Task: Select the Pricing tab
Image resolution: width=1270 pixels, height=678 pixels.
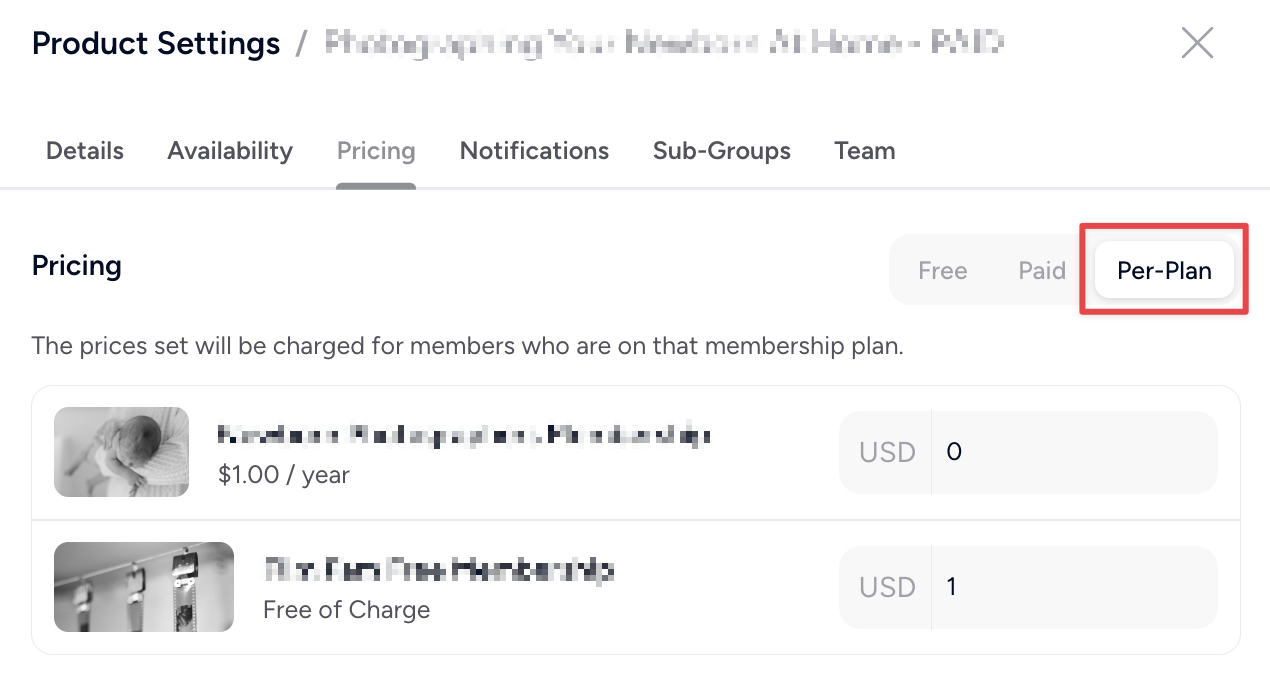Action: point(376,151)
